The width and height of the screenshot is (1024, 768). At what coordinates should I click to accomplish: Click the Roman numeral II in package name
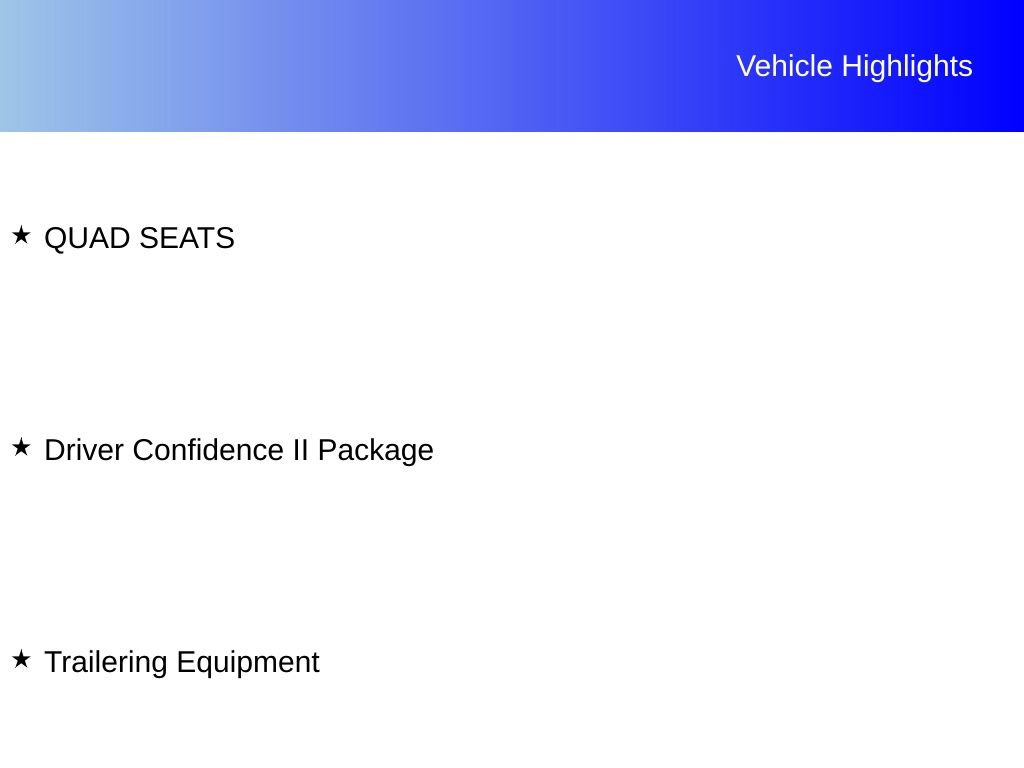300,450
